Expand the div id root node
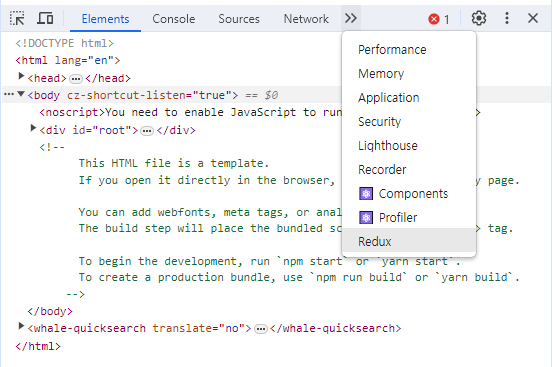552x367 pixels. (33, 128)
